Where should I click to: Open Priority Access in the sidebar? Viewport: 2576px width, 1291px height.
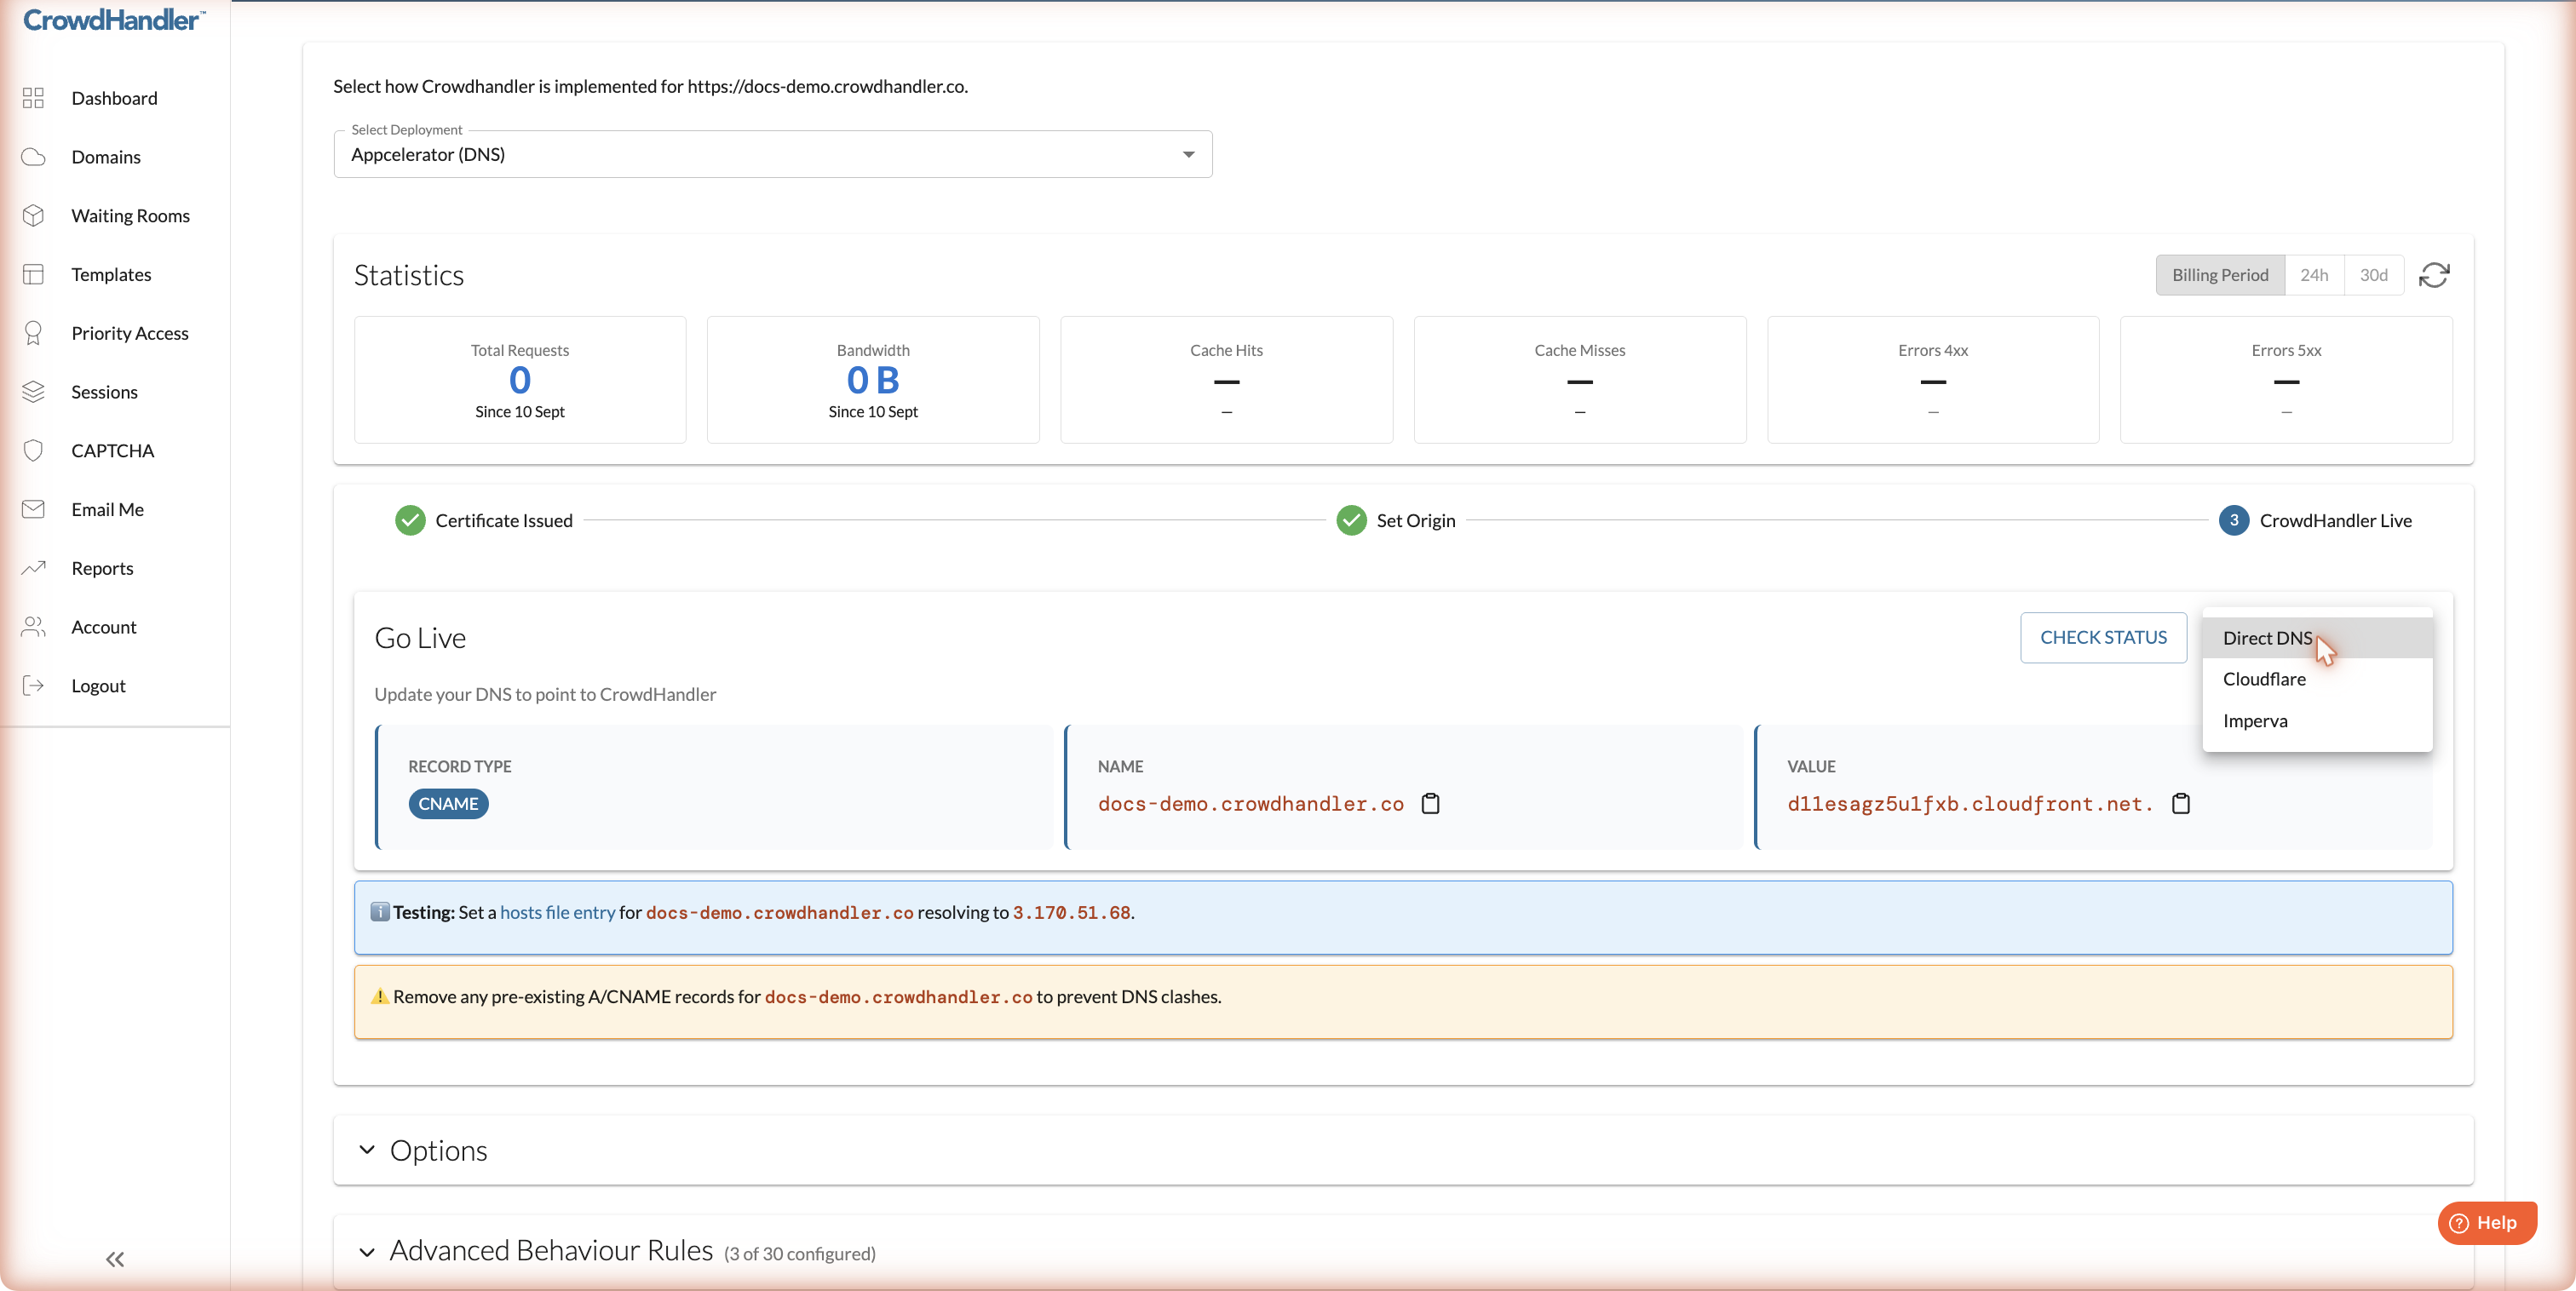(129, 333)
